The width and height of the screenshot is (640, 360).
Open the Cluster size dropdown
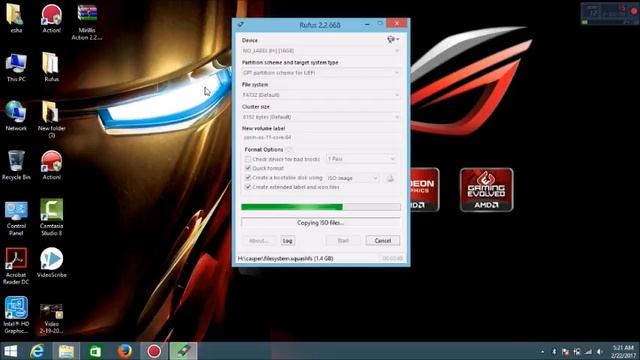(x=321, y=117)
